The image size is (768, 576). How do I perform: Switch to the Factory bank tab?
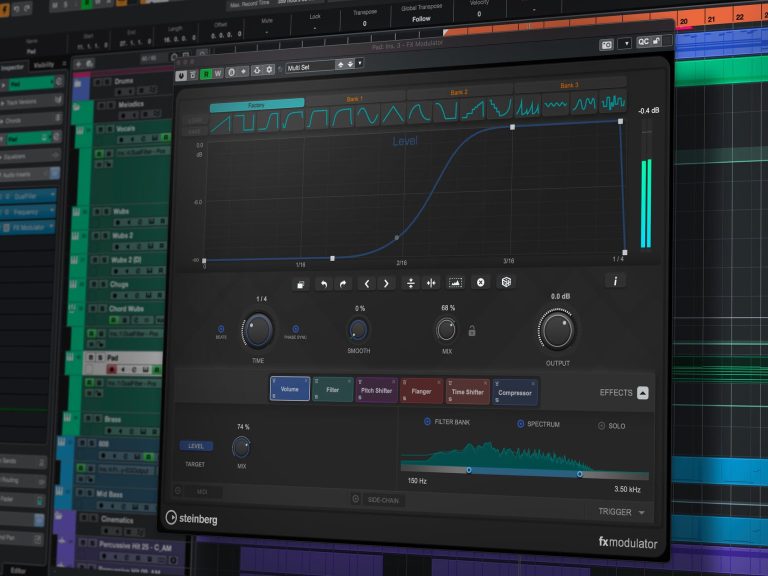[256, 103]
